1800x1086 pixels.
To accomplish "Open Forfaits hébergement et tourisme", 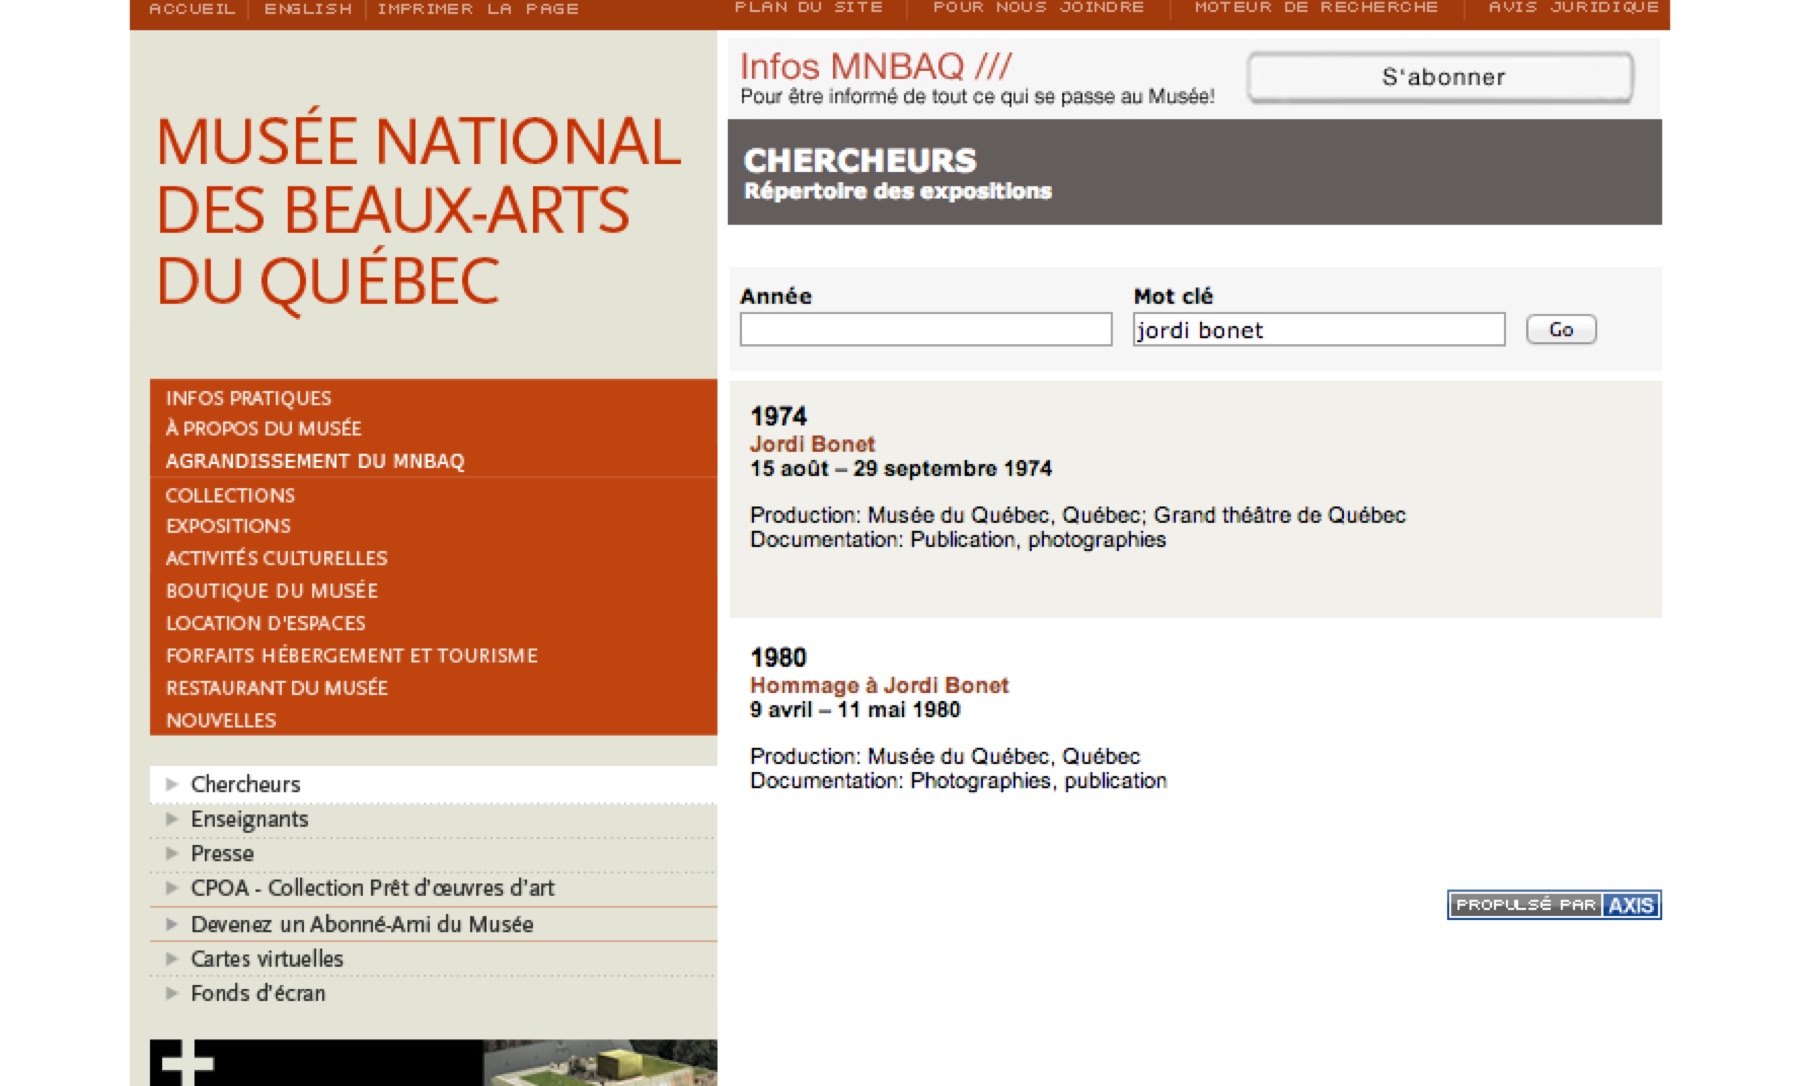I will click(352, 656).
